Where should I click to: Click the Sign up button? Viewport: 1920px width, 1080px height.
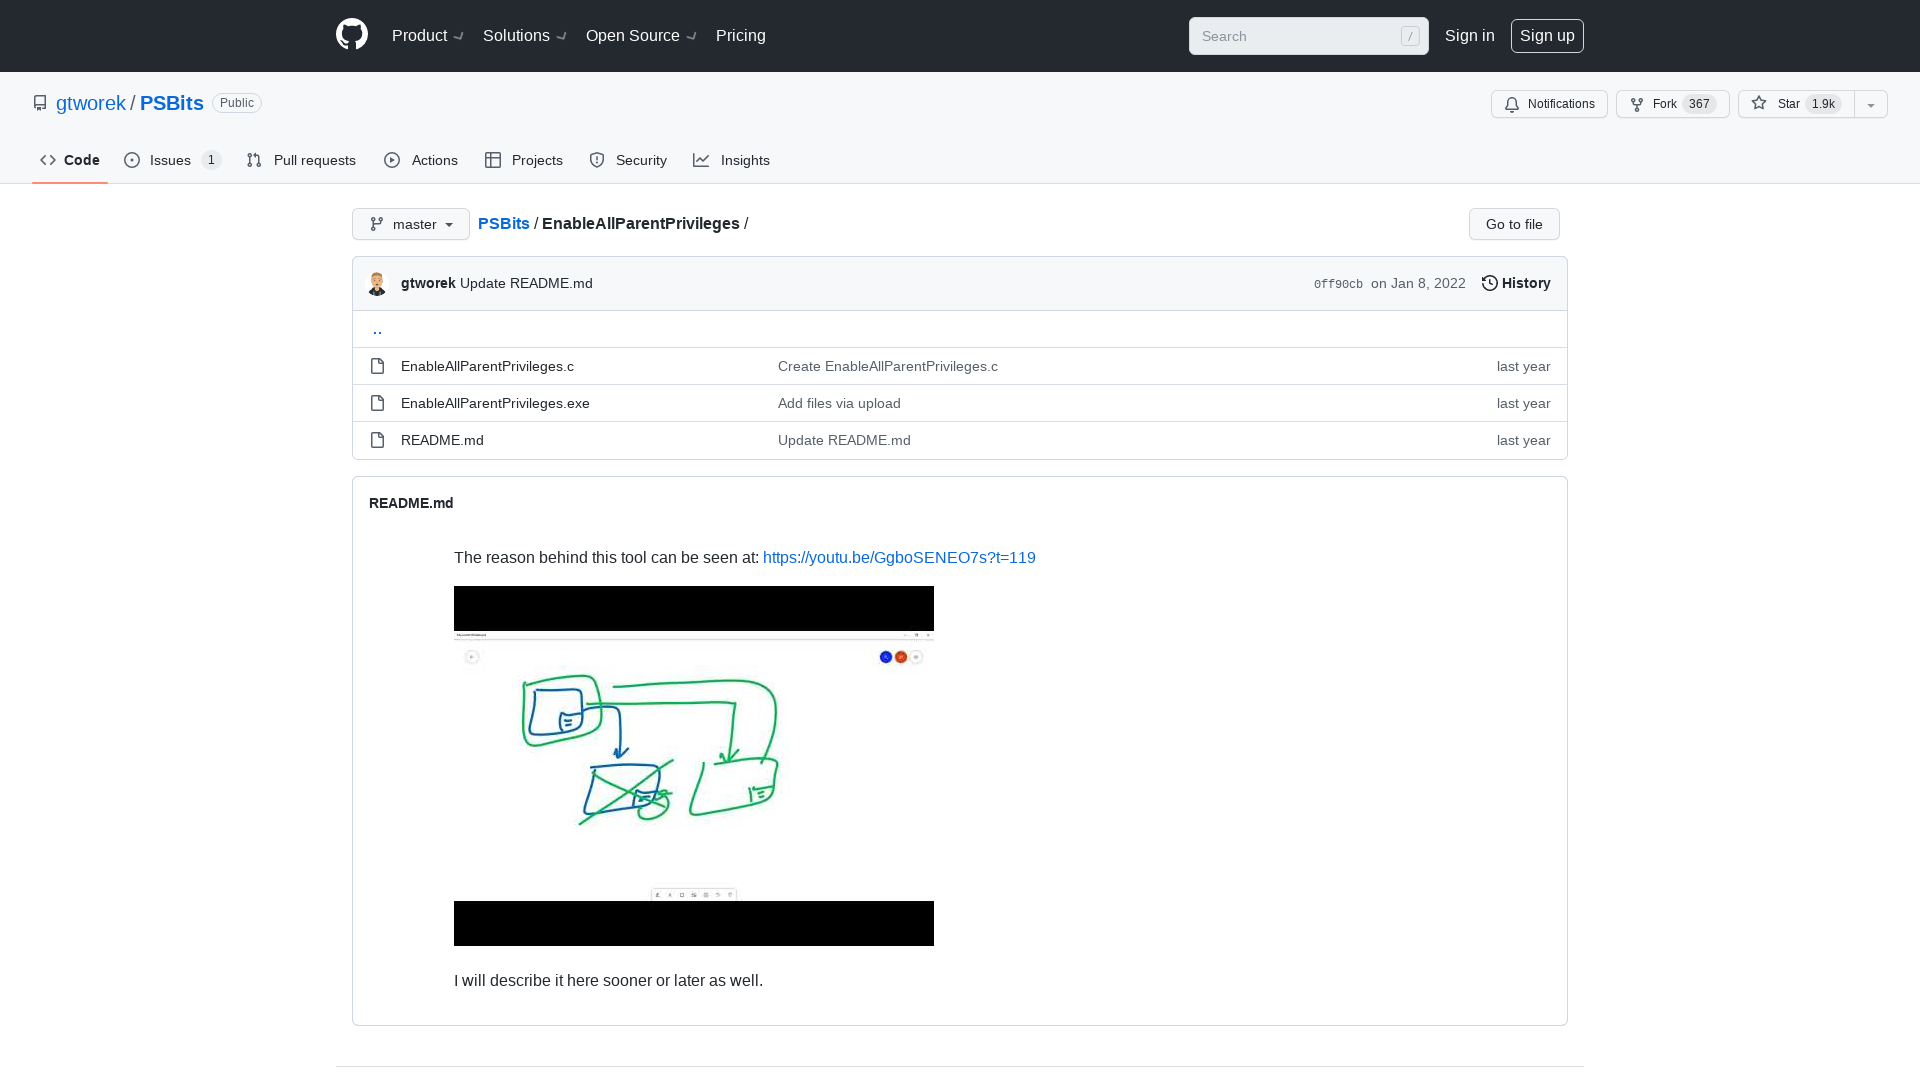coord(1547,36)
